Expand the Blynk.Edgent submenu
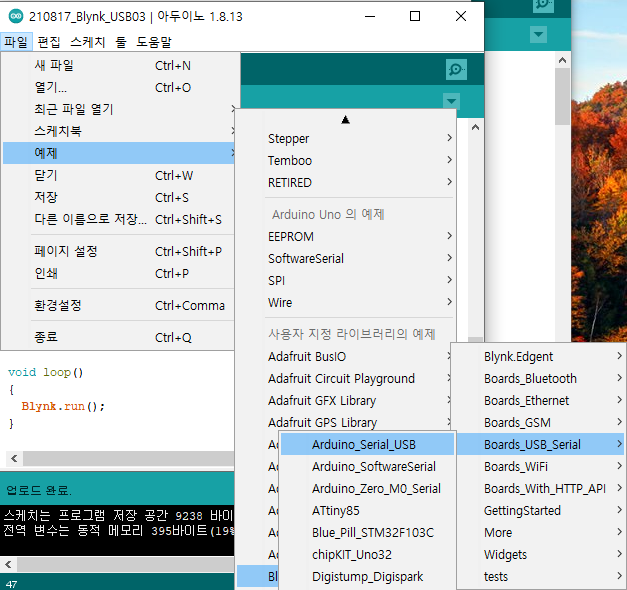 [540, 356]
